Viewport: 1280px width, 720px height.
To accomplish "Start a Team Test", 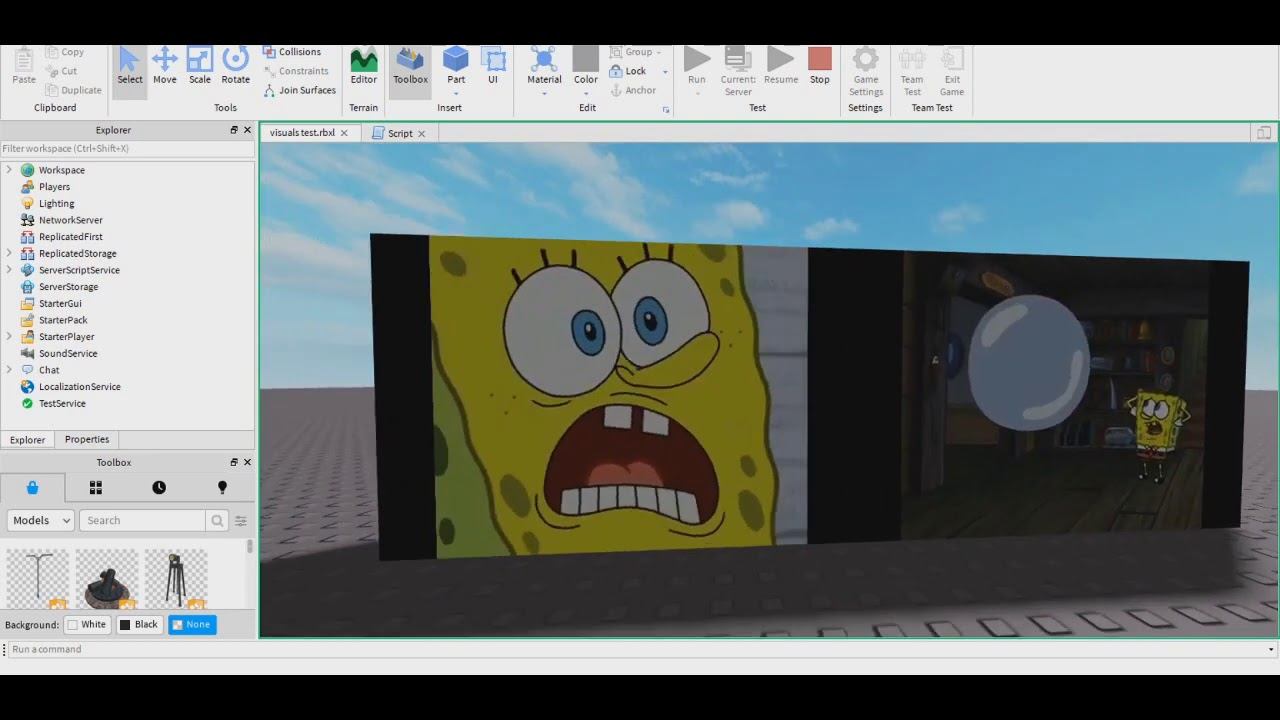I will click(x=912, y=71).
